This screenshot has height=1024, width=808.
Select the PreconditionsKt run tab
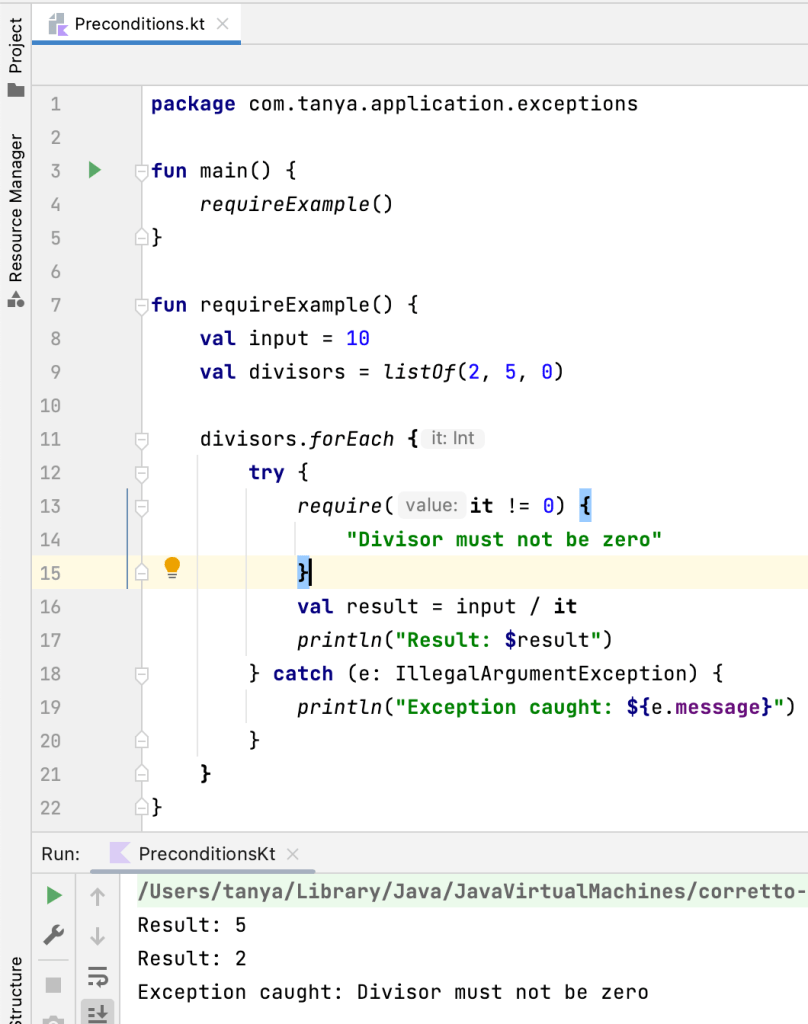206,854
